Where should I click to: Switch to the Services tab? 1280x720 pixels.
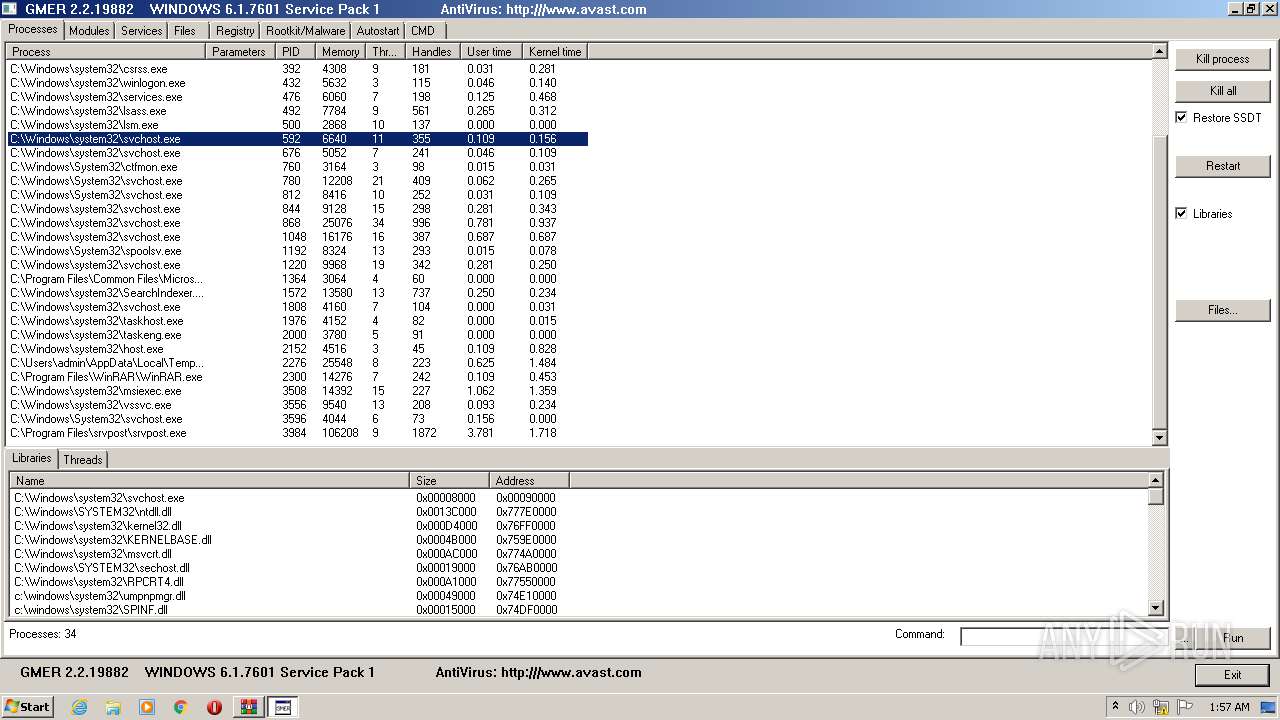[x=141, y=31]
